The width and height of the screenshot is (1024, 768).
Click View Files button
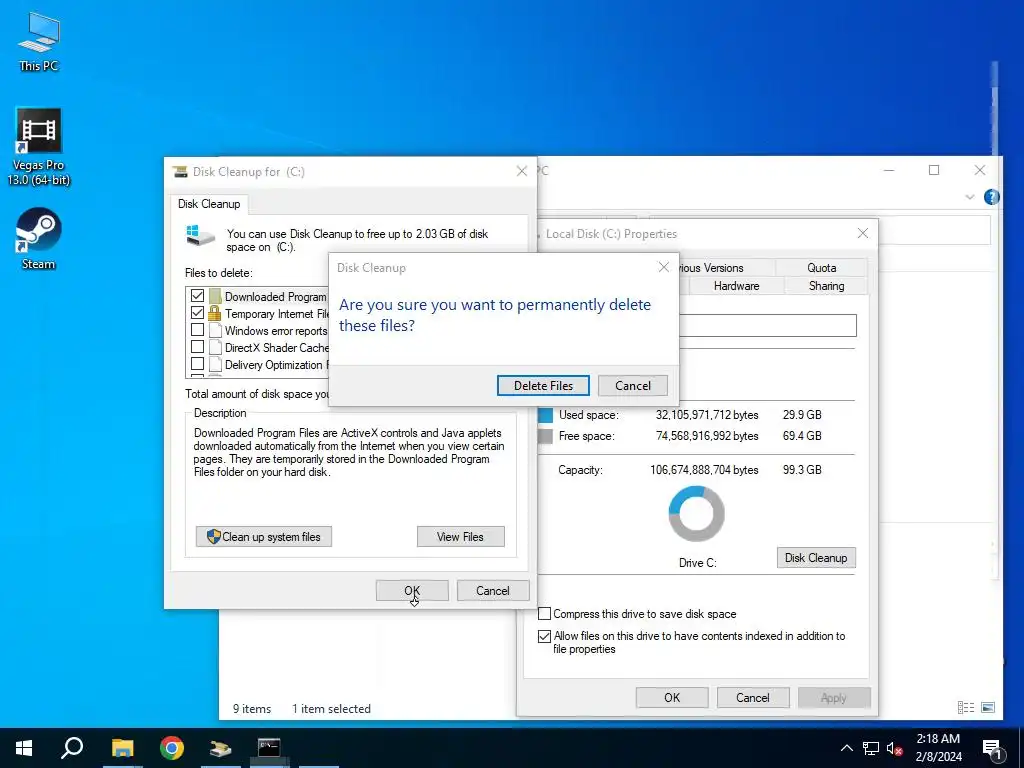point(460,537)
